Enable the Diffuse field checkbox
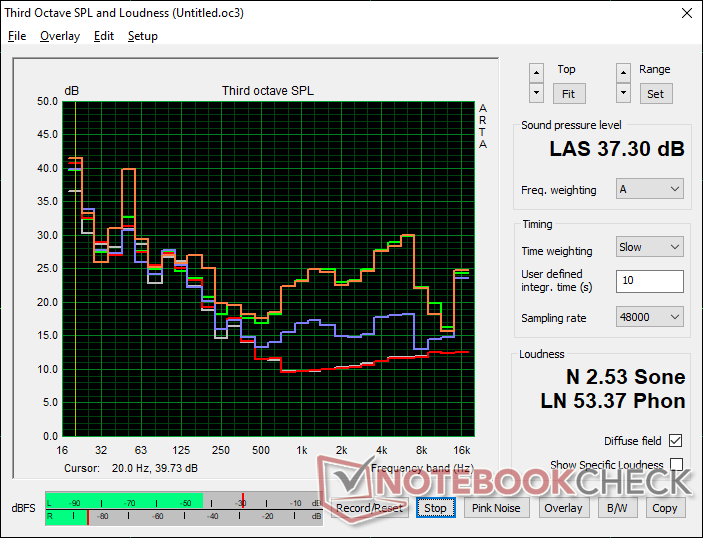The height and width of the screenshot is (538, 703). [x=676, y=441]
